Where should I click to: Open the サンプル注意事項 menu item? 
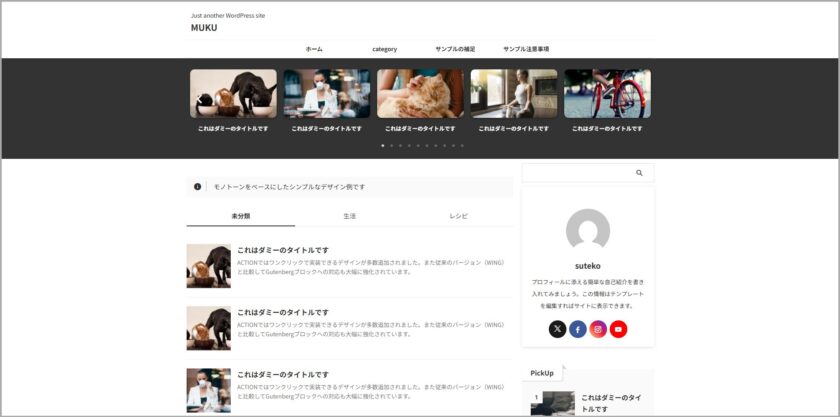click(x=526, y=49)
